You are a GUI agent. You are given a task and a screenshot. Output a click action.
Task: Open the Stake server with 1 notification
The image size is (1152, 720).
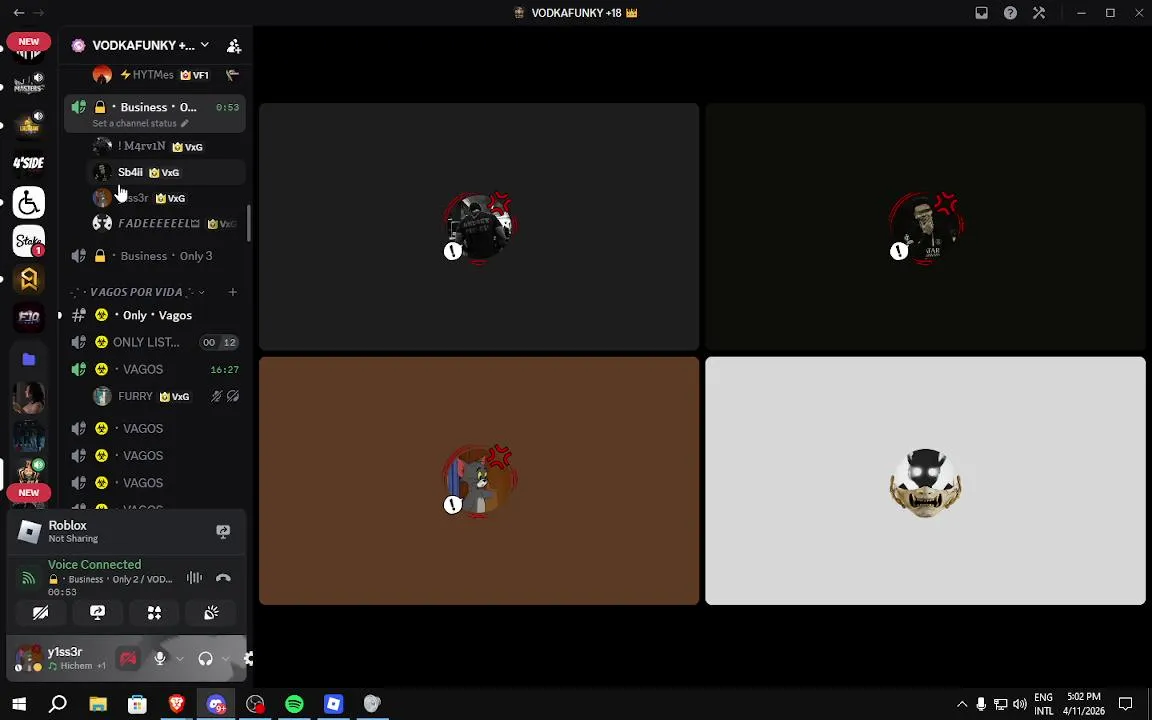coord(29,241)
